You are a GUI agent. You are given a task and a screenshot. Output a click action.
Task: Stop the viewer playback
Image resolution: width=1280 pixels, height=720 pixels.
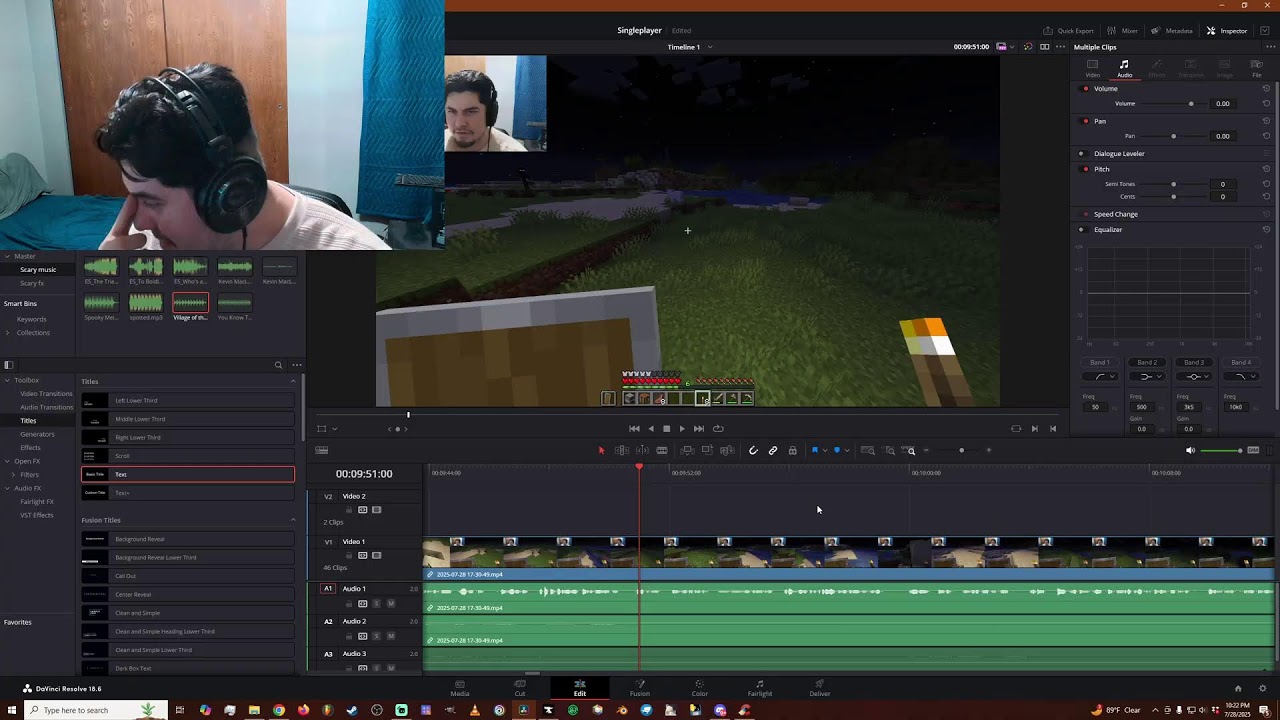tap(667, 429)
